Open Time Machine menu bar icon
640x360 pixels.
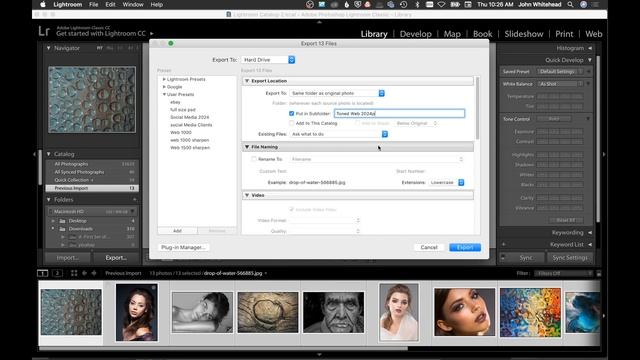click(403, 4)
